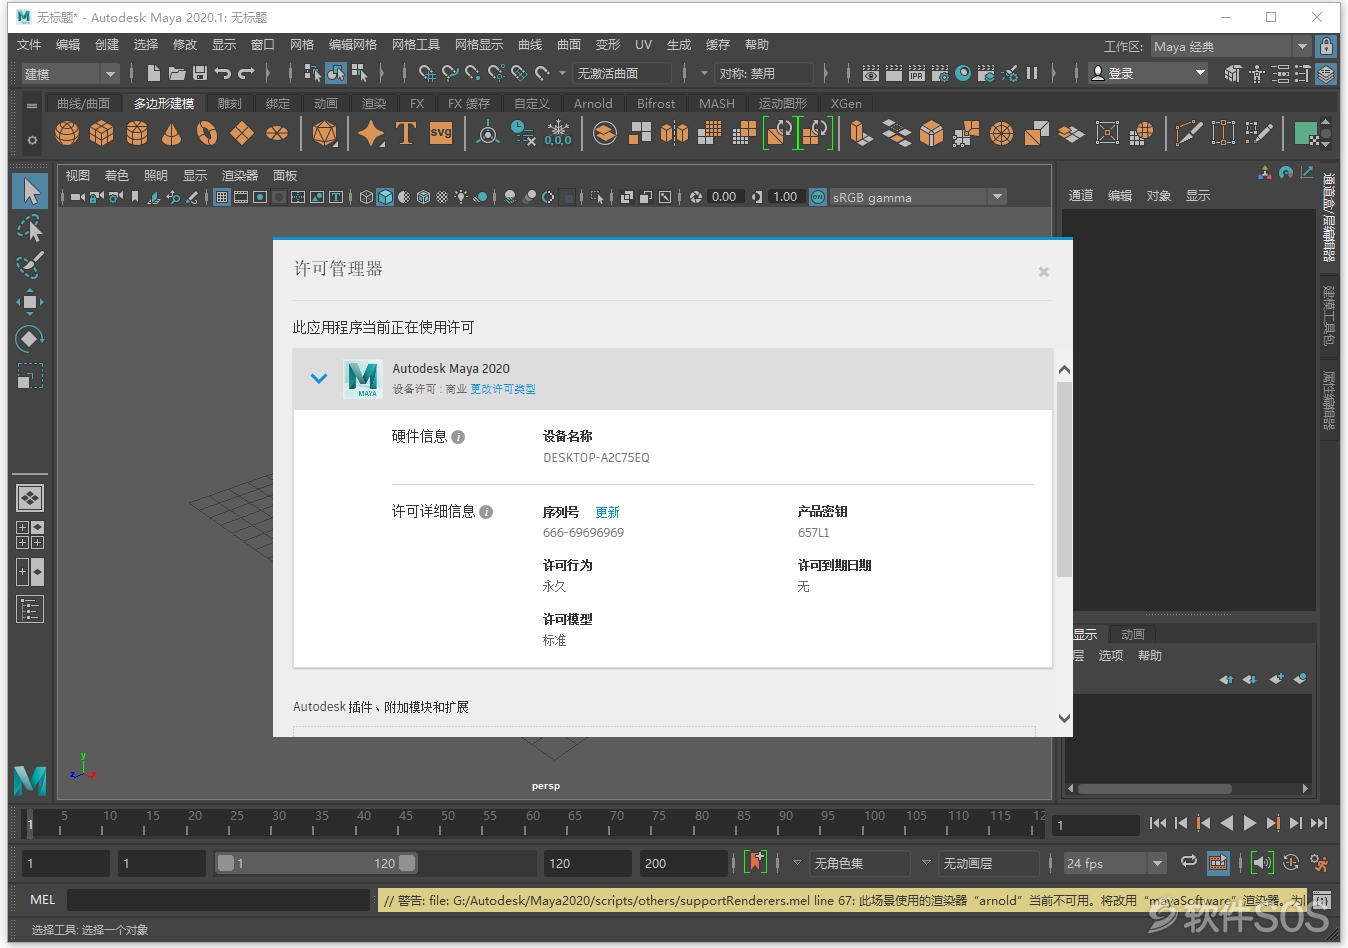Switch to the Arnold shelf tab

(593, 103)
